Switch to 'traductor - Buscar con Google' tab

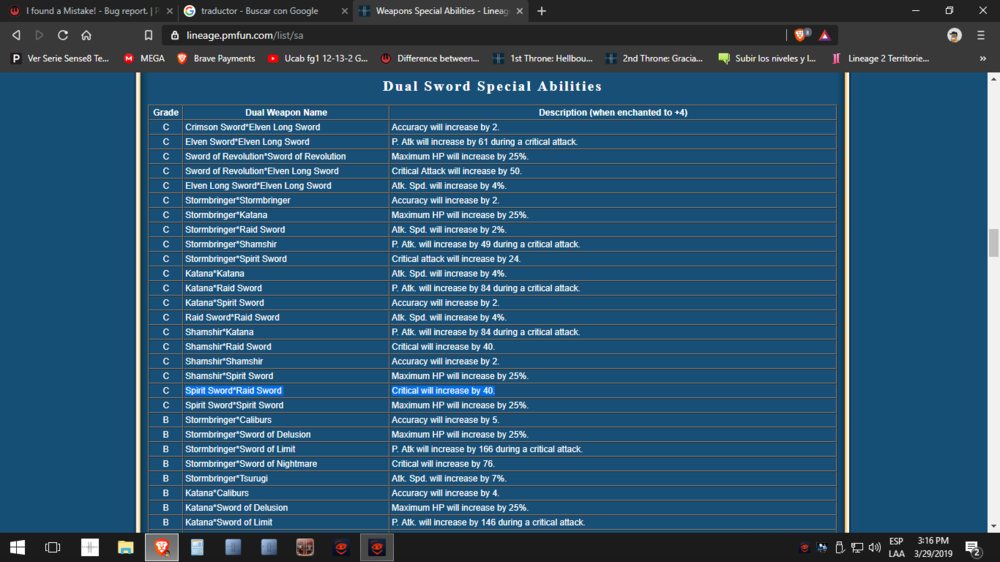click(x=262, y=11)
